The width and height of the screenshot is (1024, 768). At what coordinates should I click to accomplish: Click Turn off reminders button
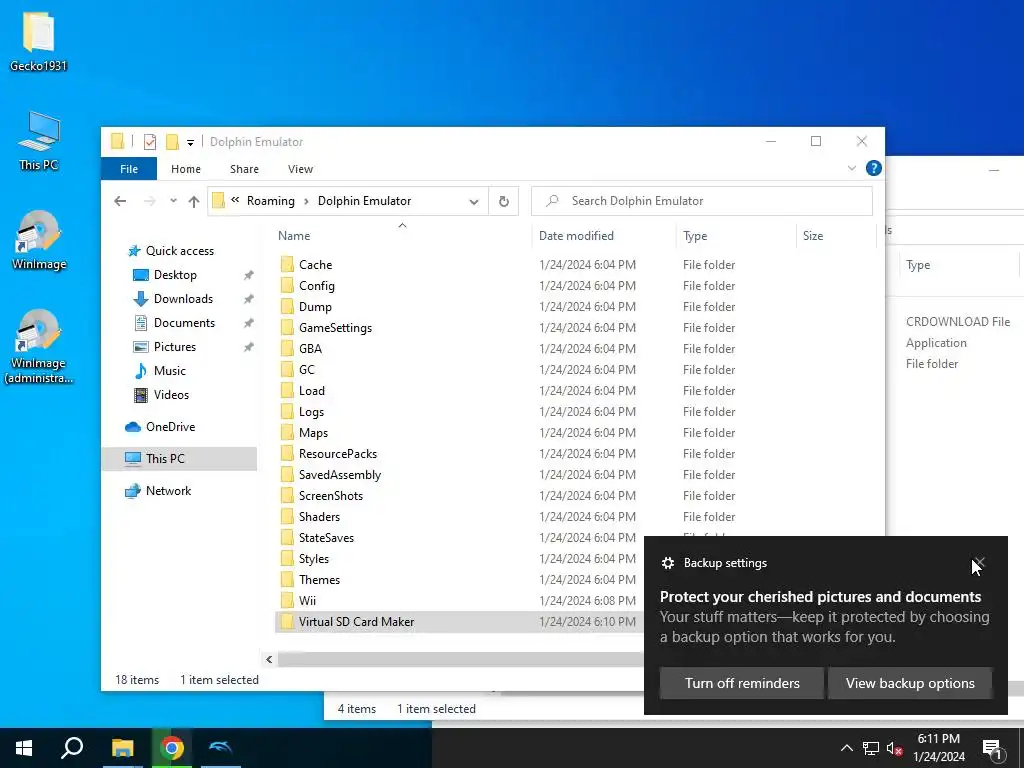742,683
